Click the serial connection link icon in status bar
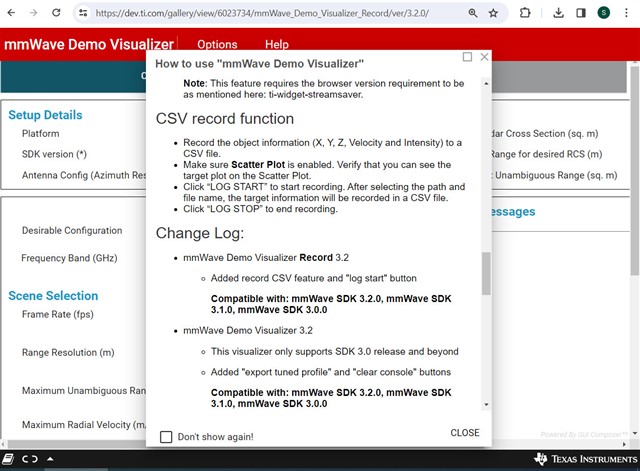Screen dimensions: 640x471 (30, 459)
